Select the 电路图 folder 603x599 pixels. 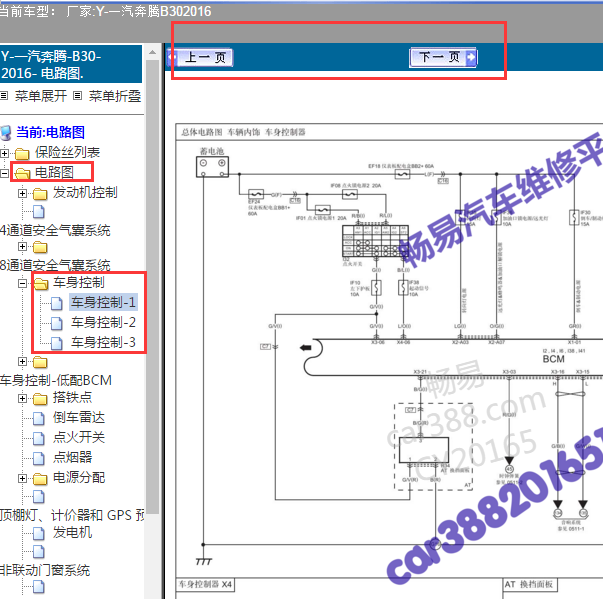pos(54,172)
